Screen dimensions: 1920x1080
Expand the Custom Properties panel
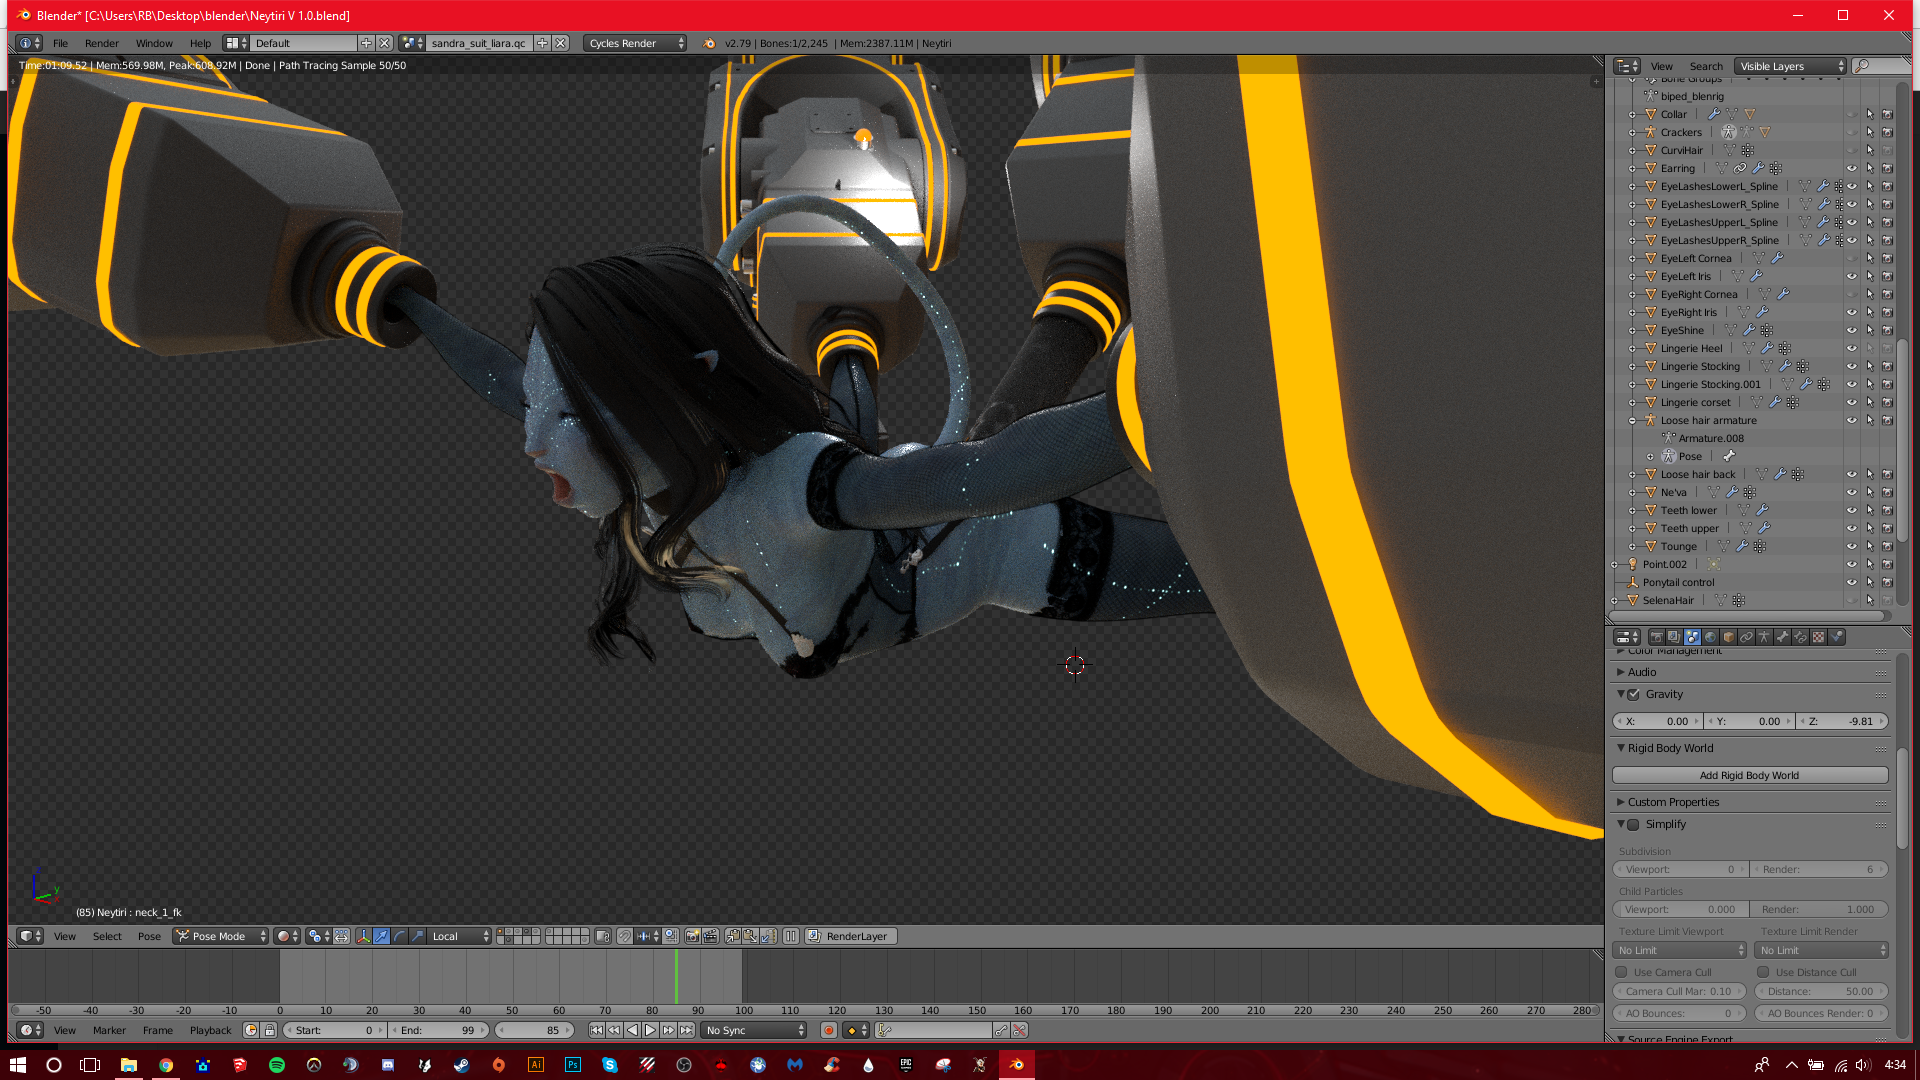pyautogui.click(x=1672, y=802)
